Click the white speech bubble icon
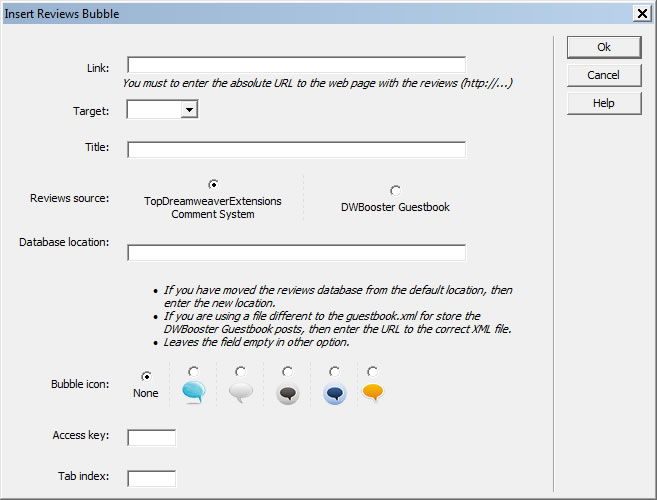Screen dimensions: 657x500 pos(241,393)
